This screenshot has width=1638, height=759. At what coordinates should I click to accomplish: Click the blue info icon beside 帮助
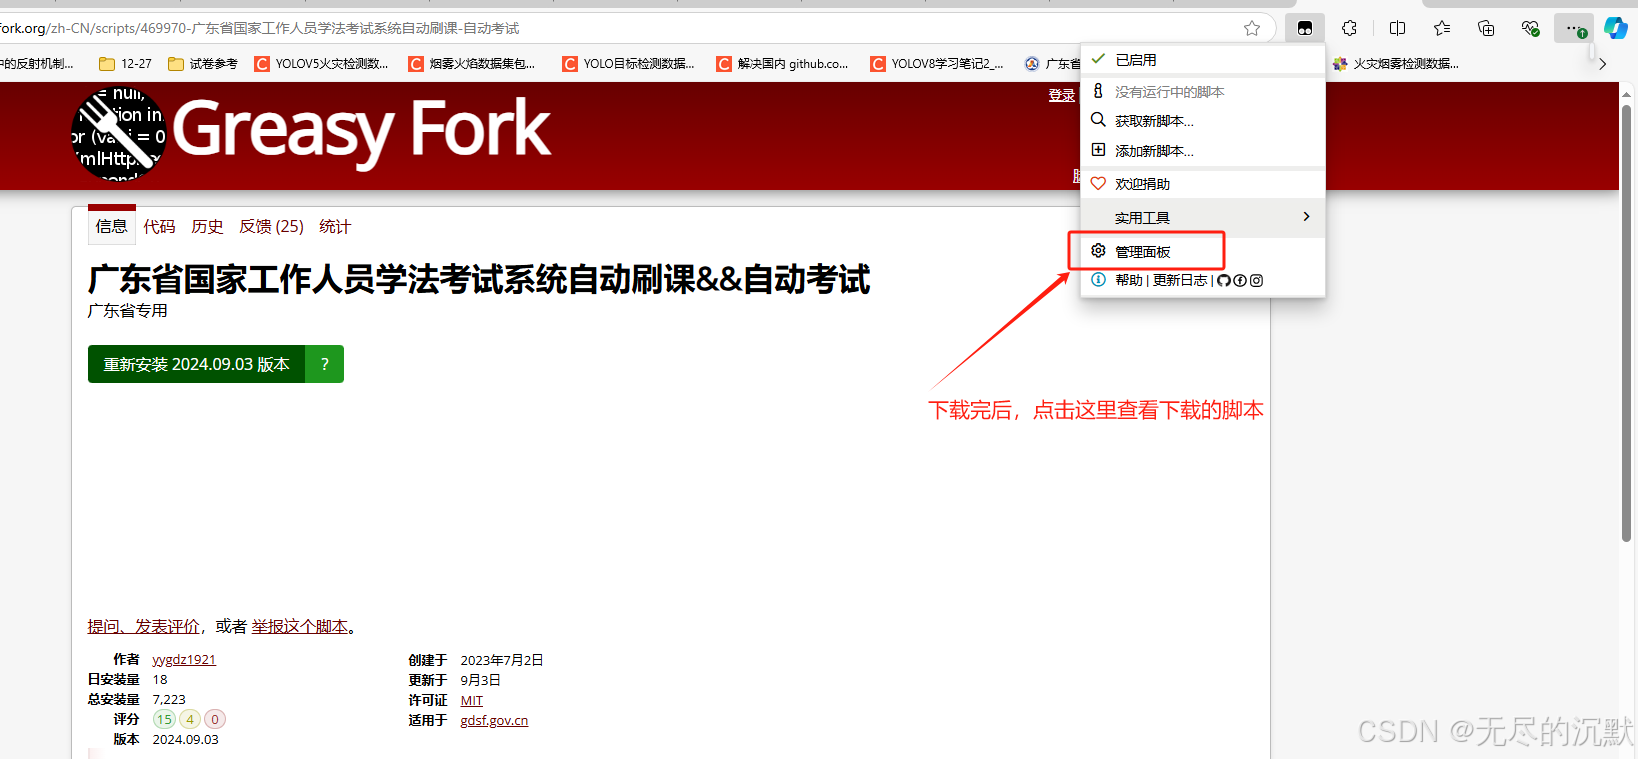tap(1098, 280)
